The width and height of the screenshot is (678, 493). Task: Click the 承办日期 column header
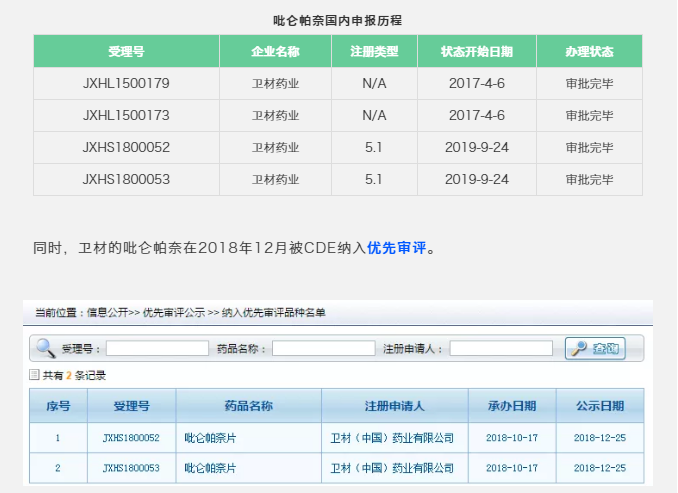[511, 406]
